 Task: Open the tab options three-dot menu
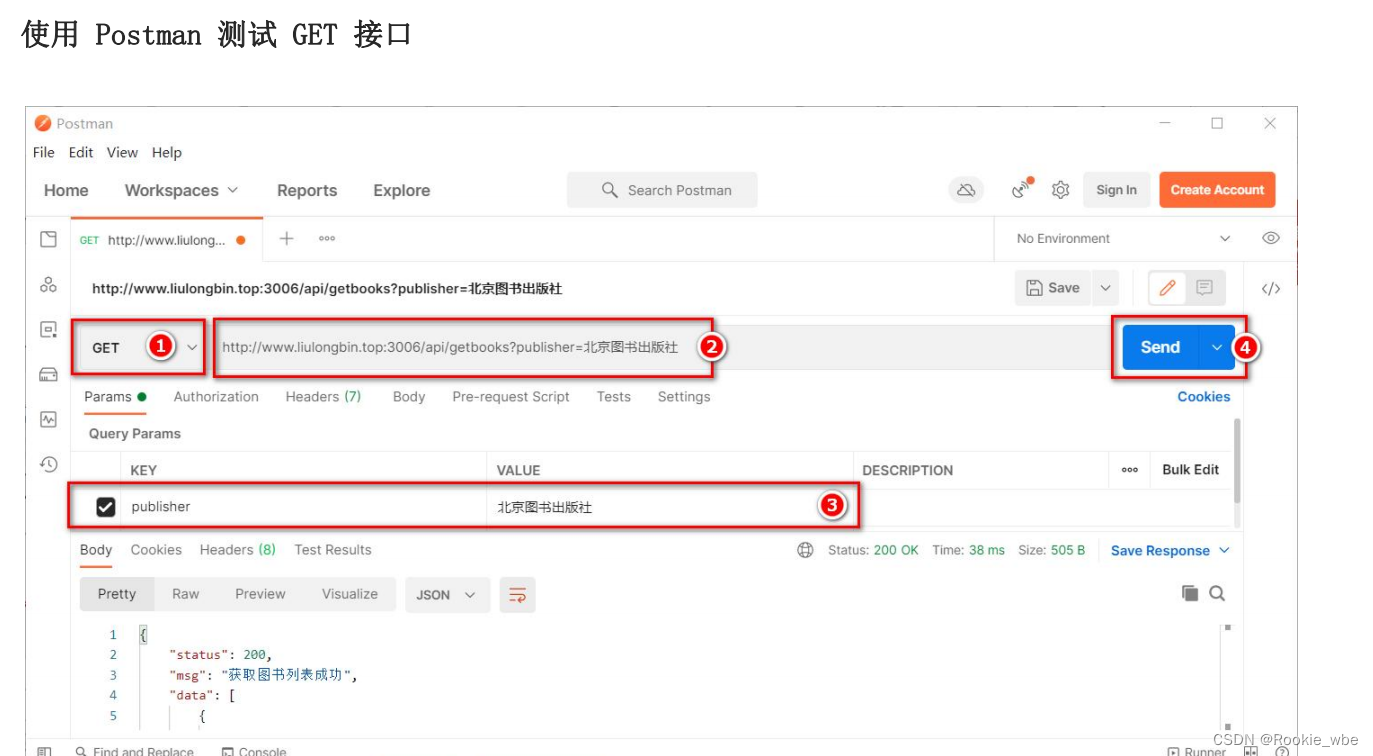327,238
